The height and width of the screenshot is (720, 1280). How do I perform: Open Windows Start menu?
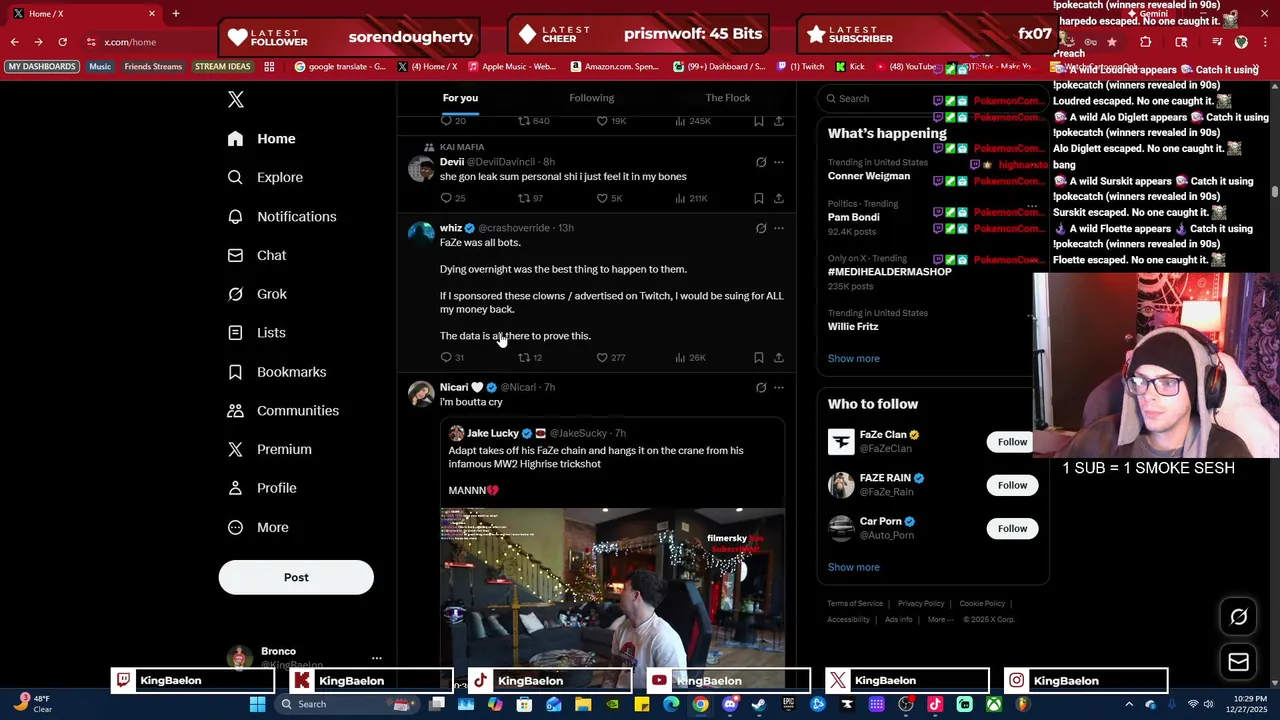click(257, 704)
